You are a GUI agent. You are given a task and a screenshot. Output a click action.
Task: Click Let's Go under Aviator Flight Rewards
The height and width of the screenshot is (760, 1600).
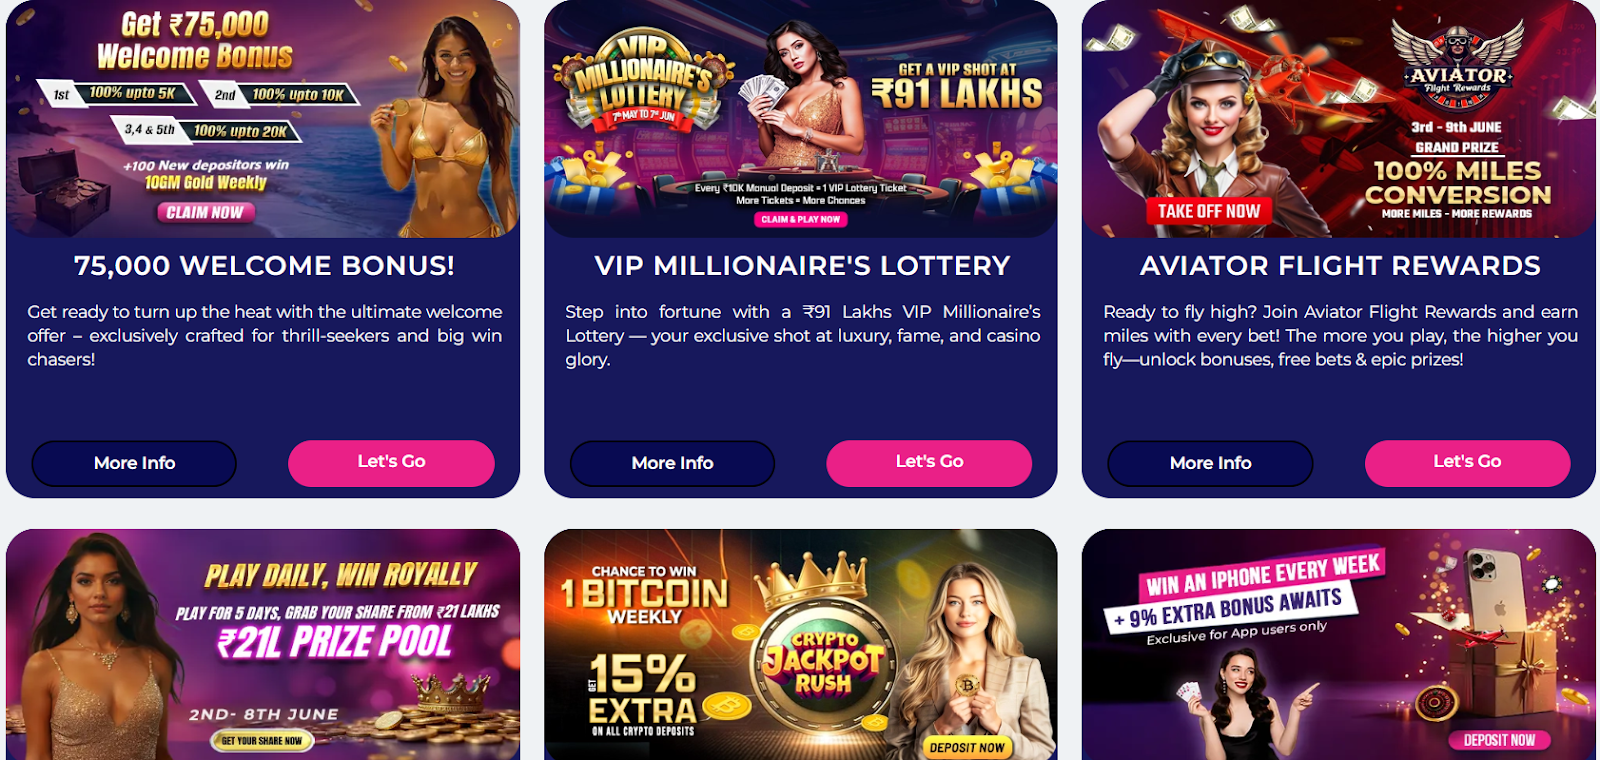click(x=1467, y=462)
